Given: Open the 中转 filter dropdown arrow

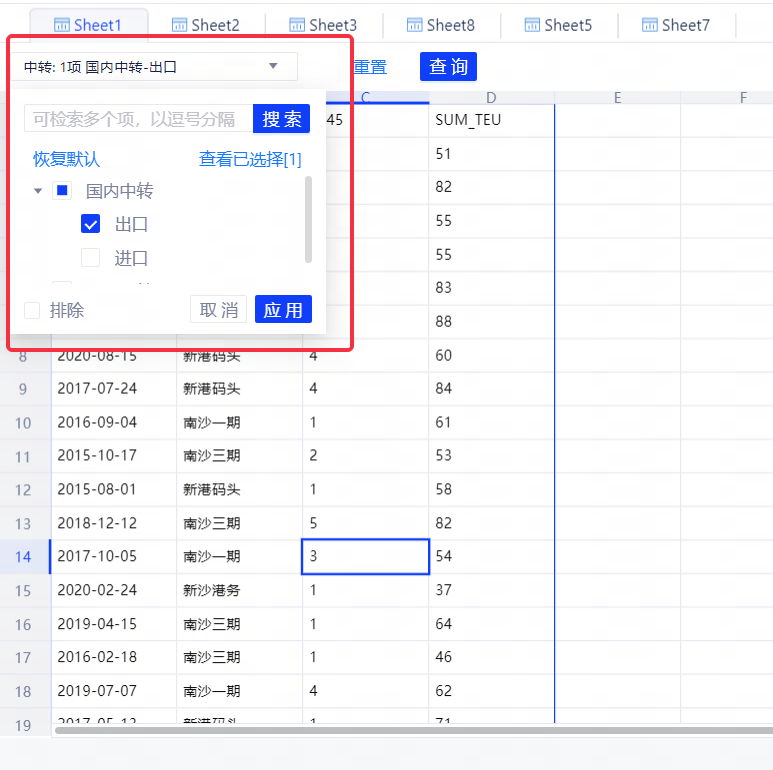Looking at the screenshot, I should click(x=273, y=67).
